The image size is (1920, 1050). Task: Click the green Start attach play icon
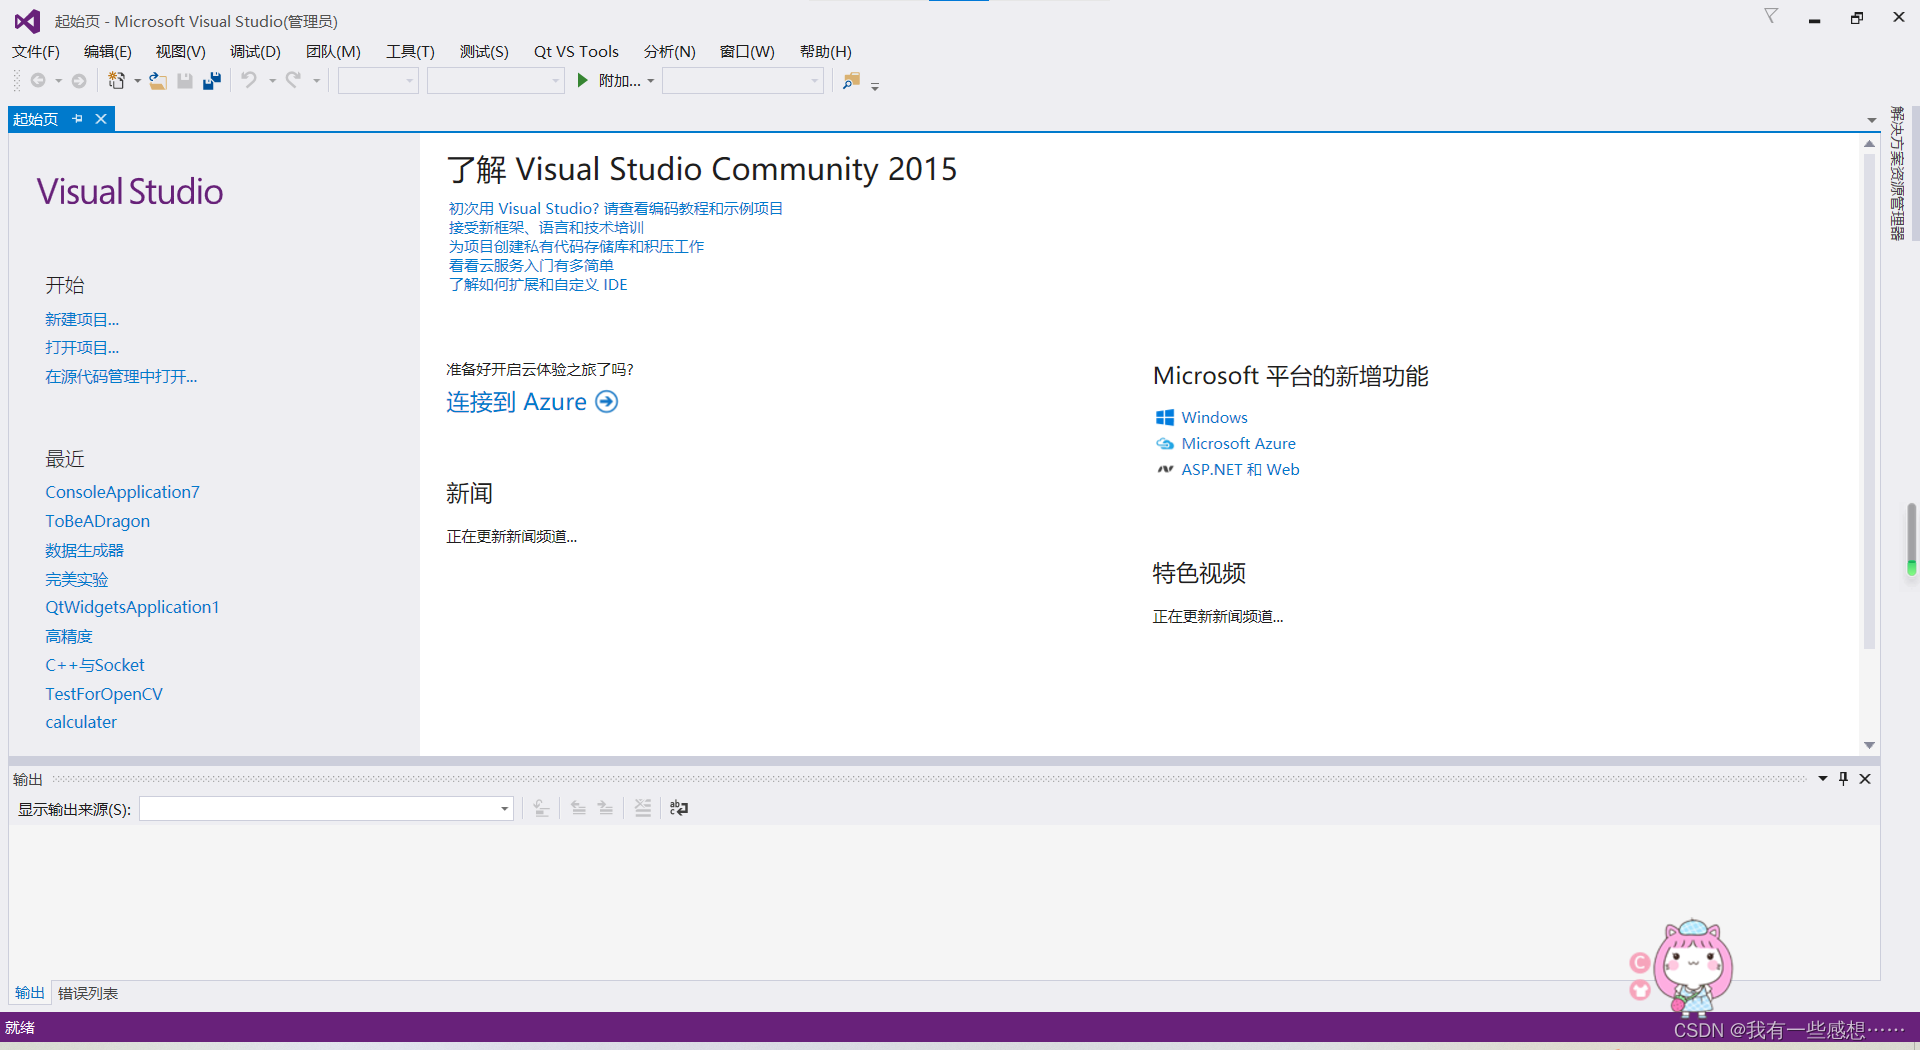click(x=583, y=80)
